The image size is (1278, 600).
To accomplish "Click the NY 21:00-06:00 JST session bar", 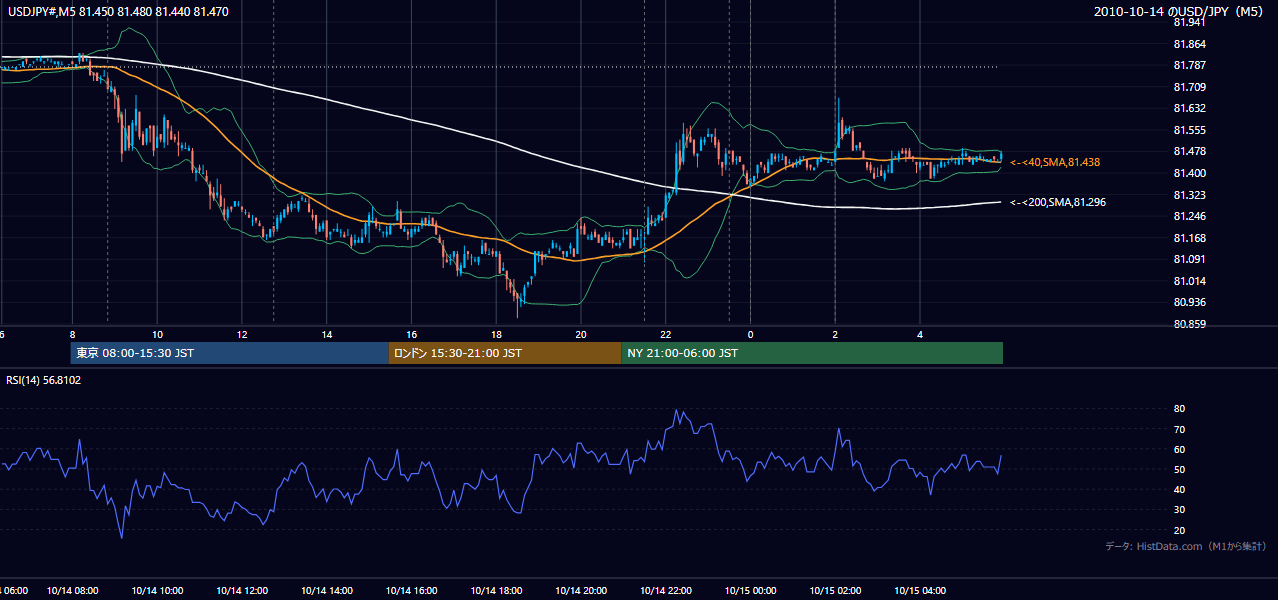I will pos(811,353).
